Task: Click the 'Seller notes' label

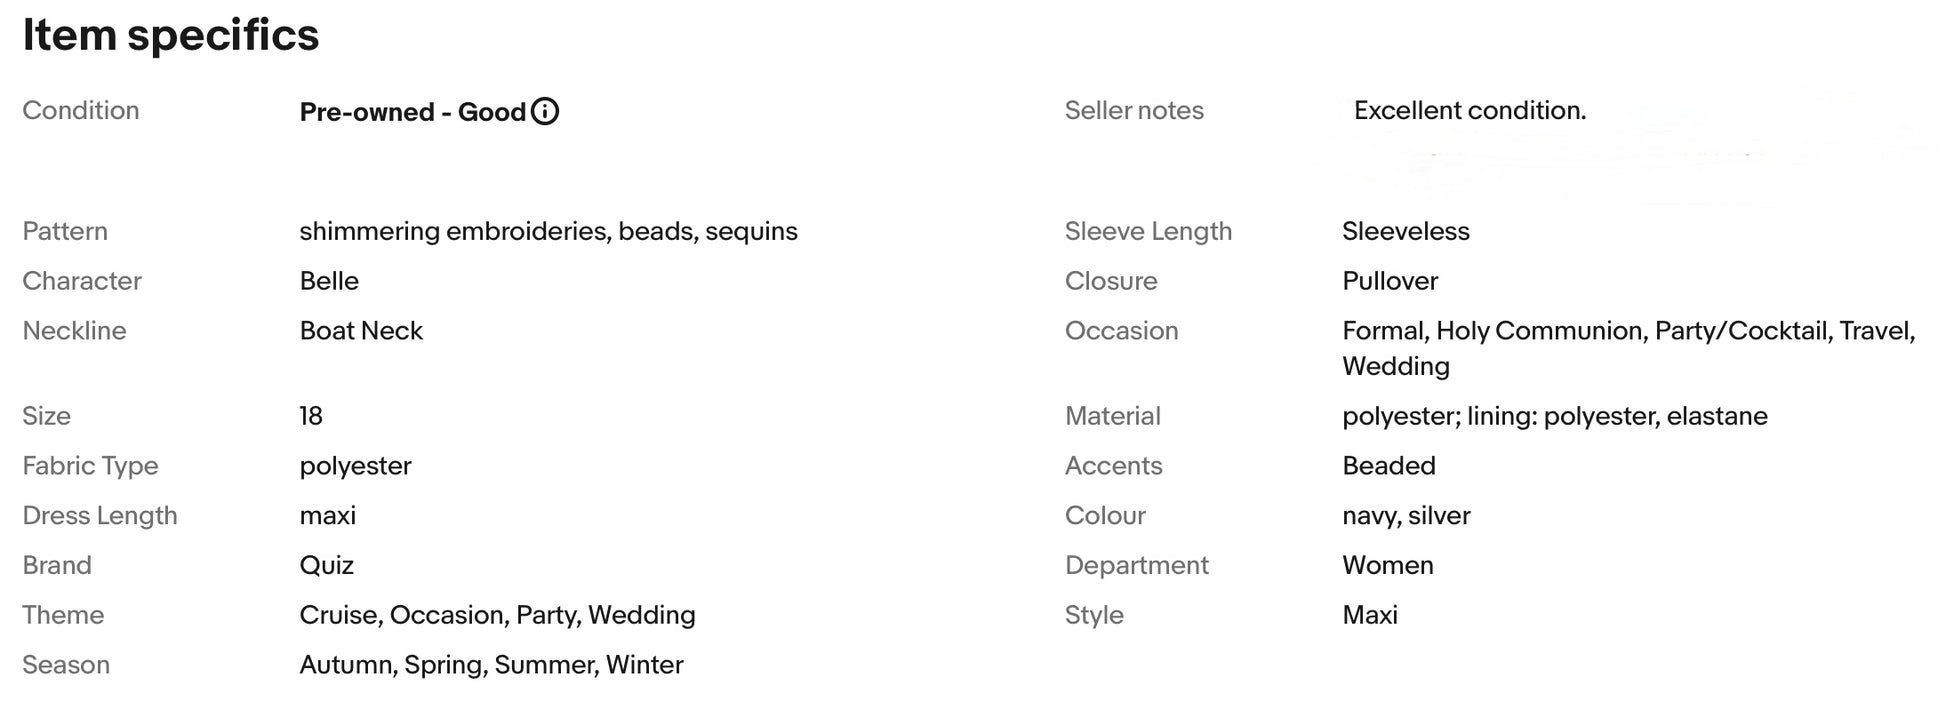Action: 1134,111
